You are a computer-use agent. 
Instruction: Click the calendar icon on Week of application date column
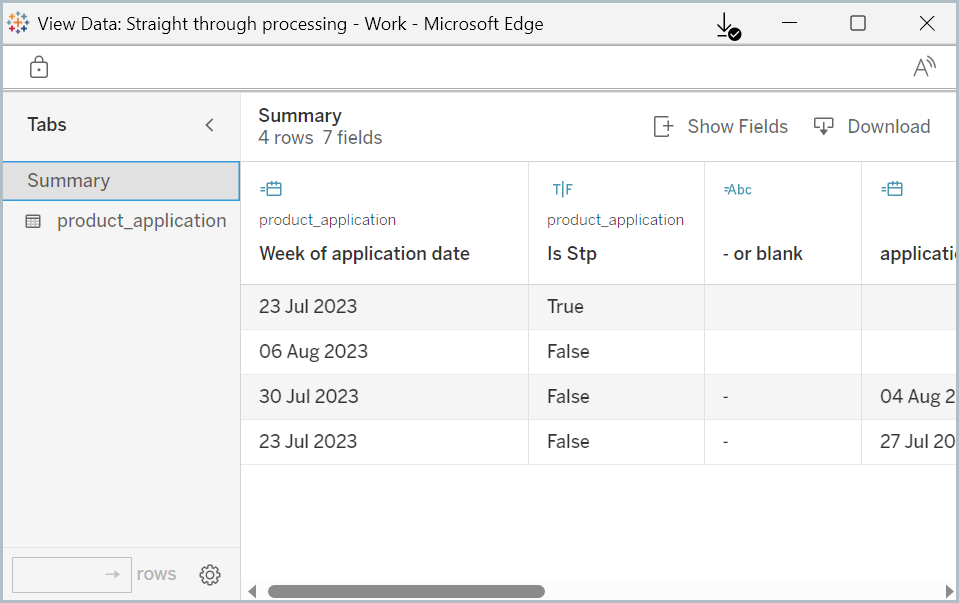point(270,188)
